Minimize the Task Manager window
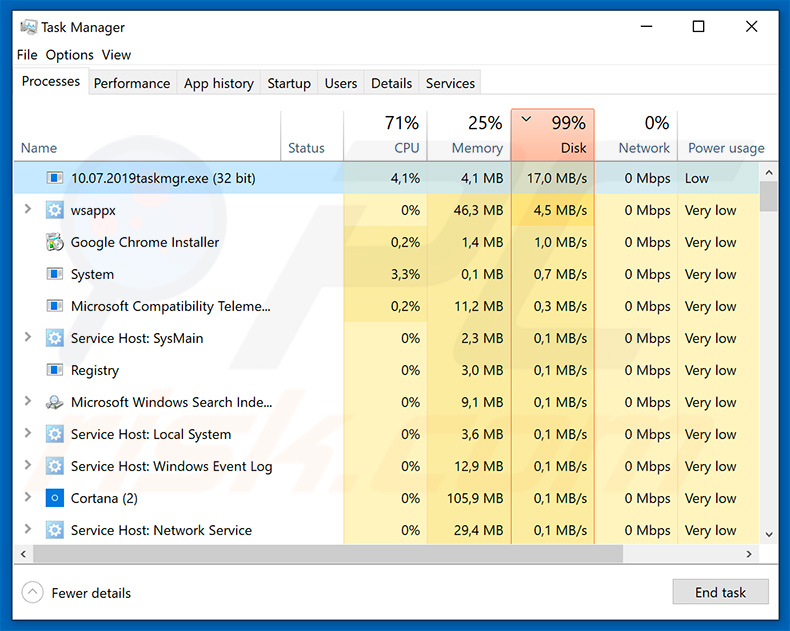Image resolution: width=790 pixels, height=631 pixels. [x=646, y=26]
